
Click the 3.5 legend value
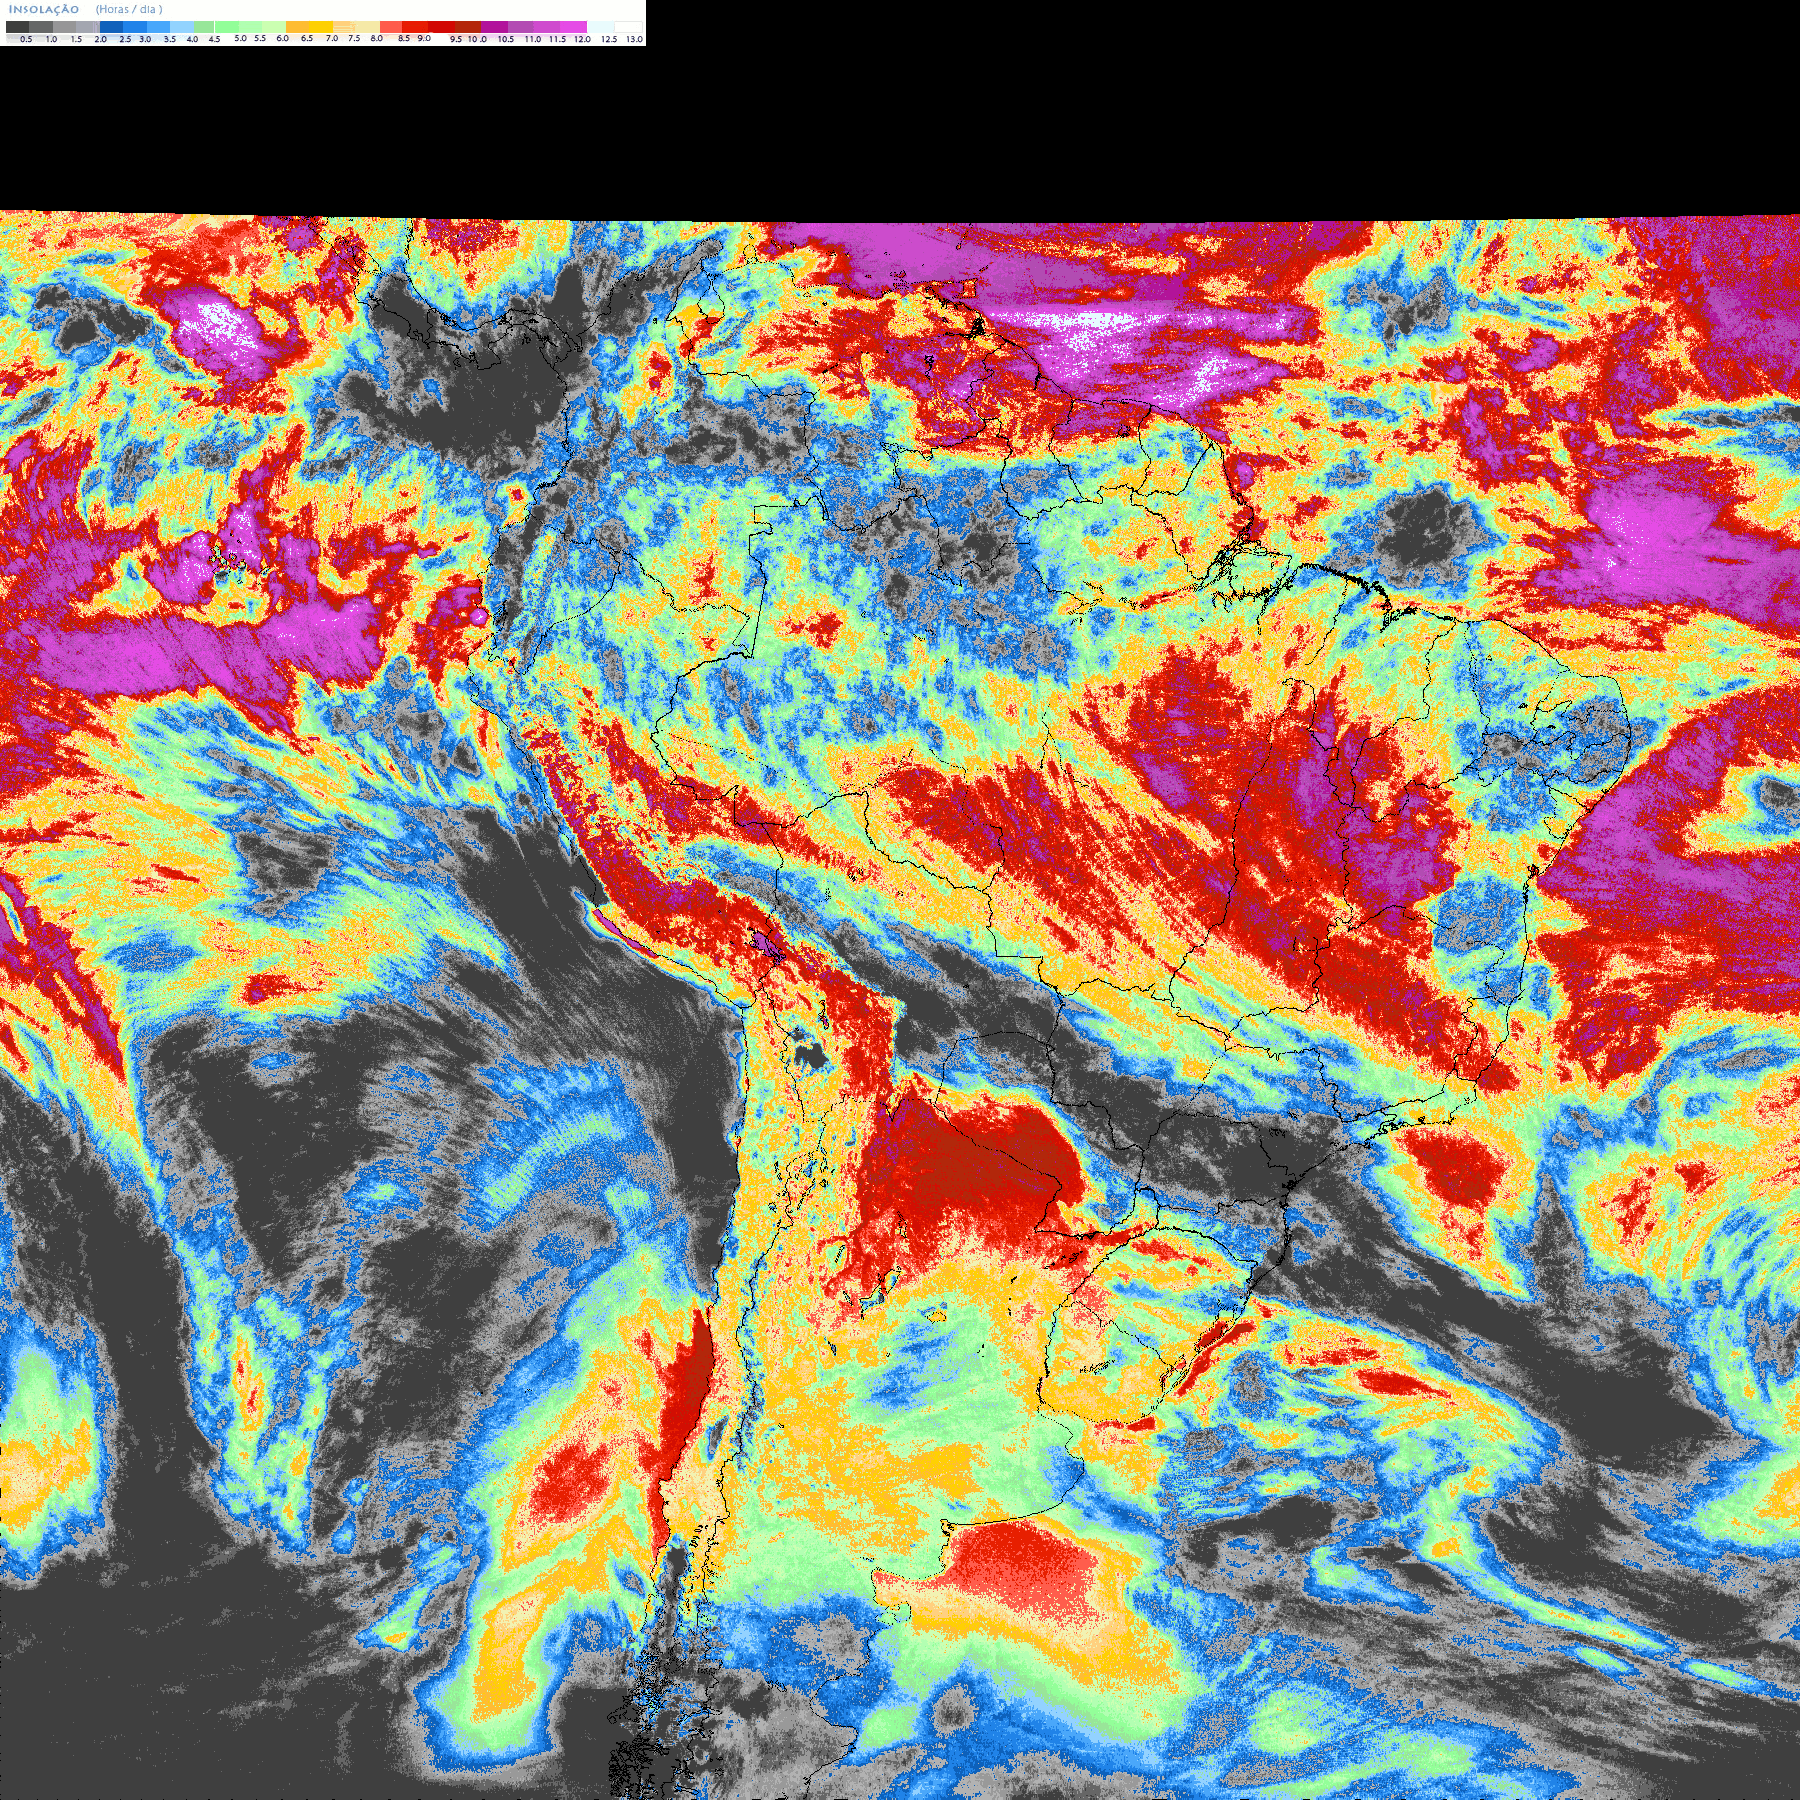click(x=170, y=39)
